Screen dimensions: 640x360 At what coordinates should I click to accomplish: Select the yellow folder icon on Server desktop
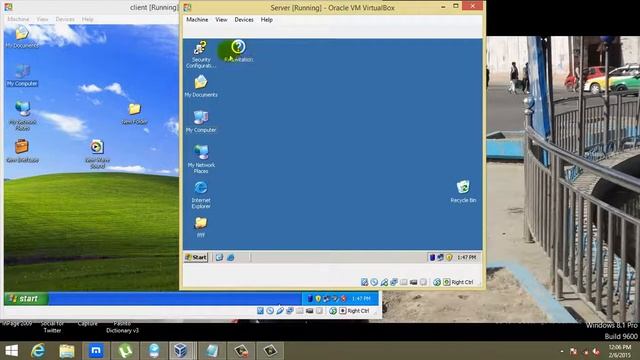click(201, 227)
